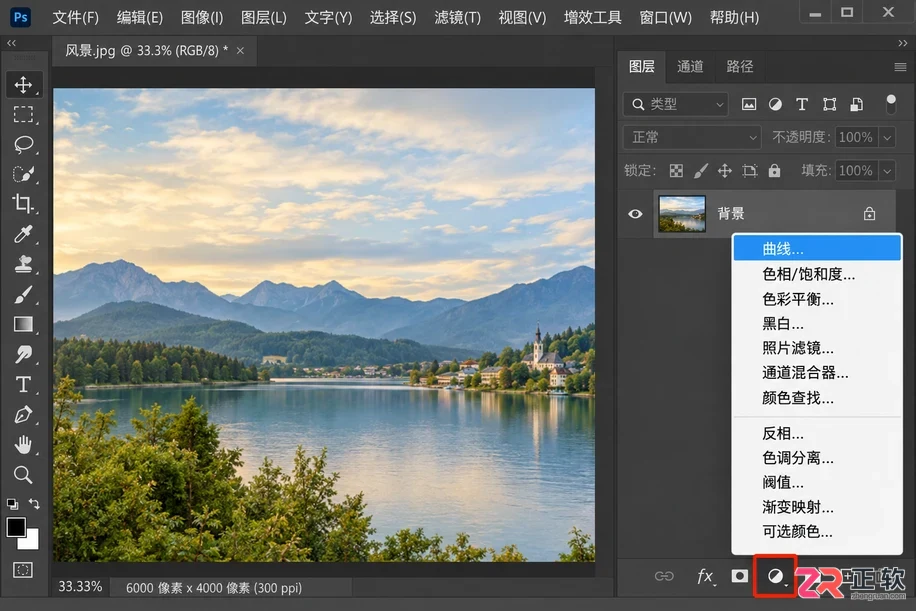
Task: Filter layers by adjustment layers
Action: tap(775, 105)
